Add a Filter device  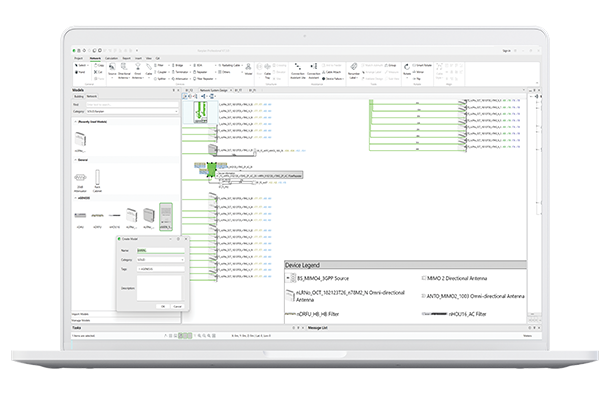pyautogui.click(x=160, y=65)
